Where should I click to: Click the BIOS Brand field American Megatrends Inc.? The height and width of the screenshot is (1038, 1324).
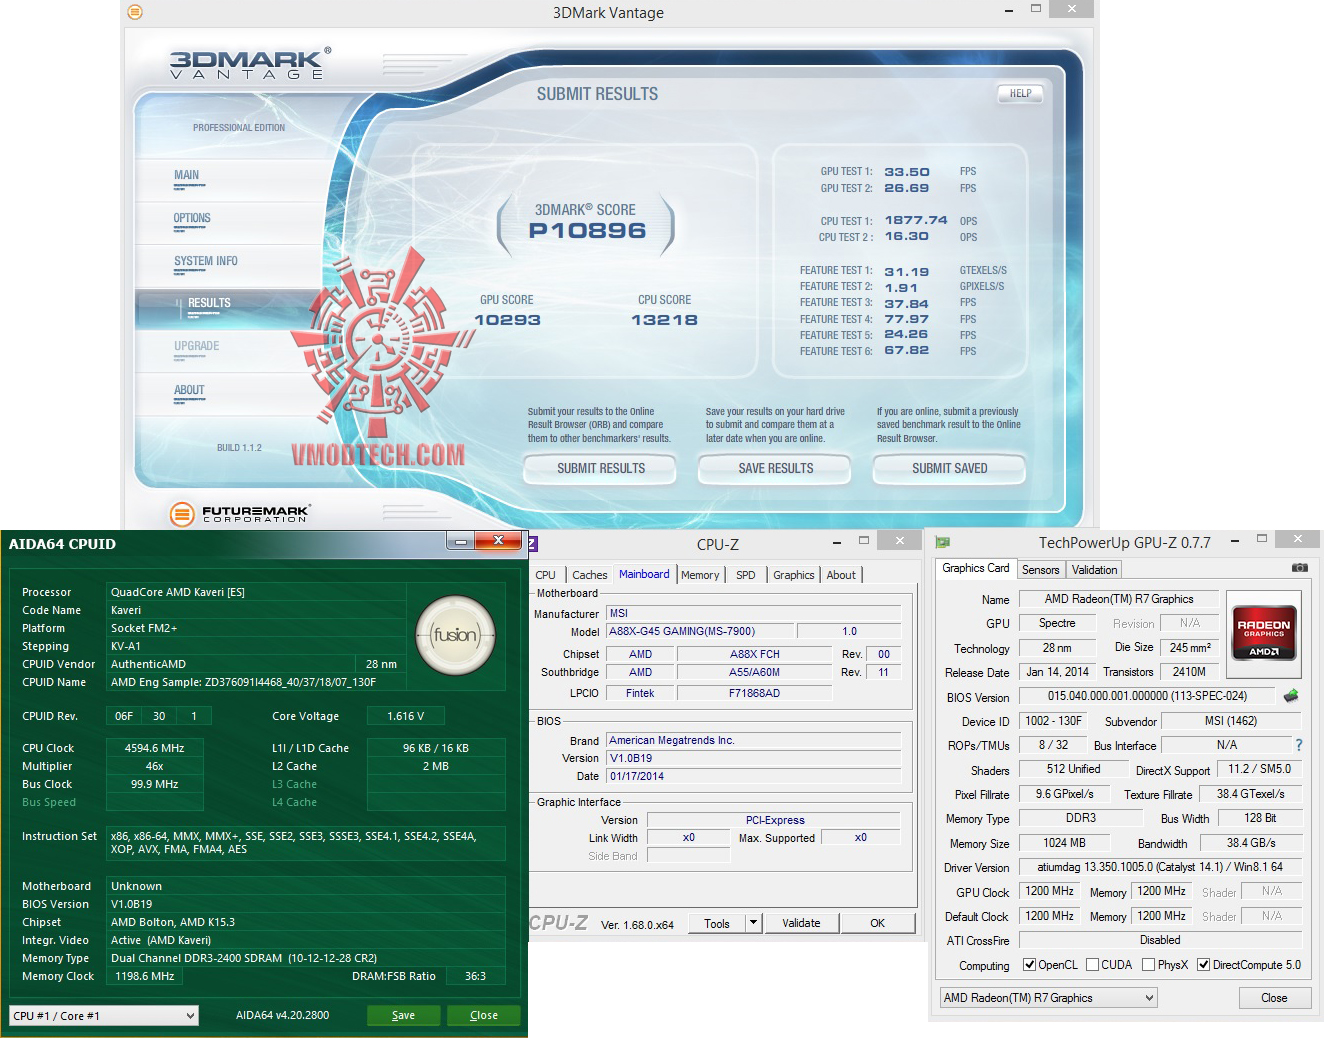tap(754, 741)
